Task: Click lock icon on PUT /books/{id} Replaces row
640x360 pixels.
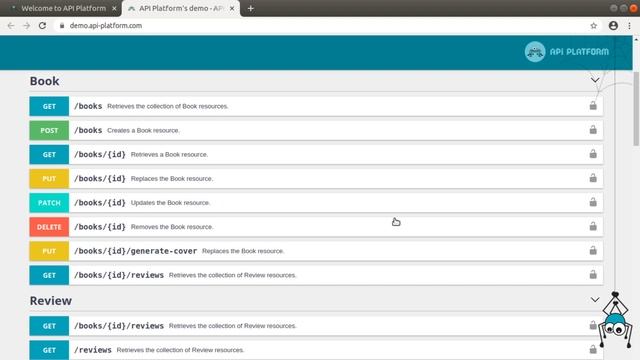Action: tap(593, 178)
